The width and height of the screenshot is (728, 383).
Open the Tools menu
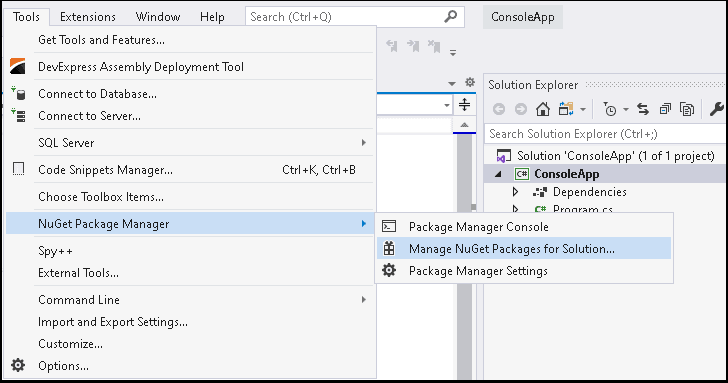tap(26, 17)
